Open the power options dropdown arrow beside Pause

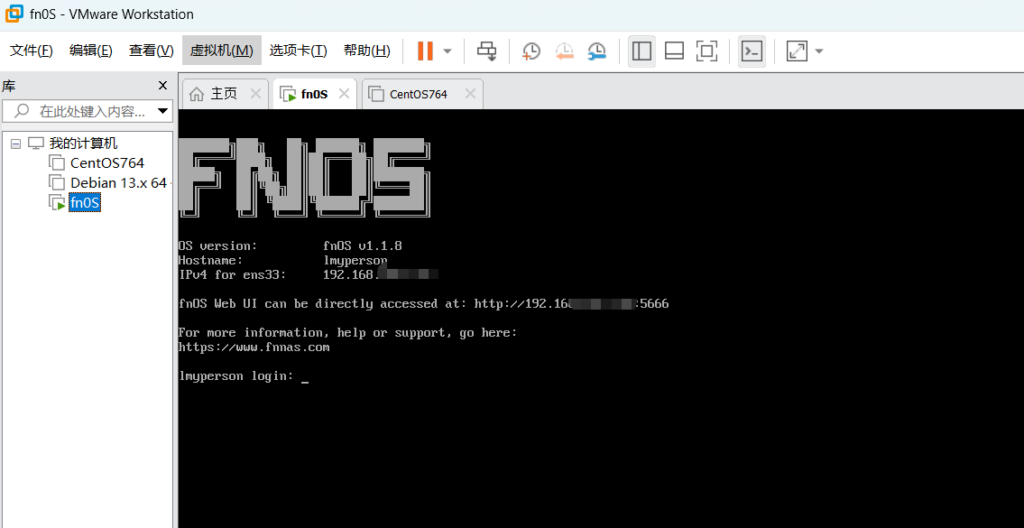(x=447, y=51)
